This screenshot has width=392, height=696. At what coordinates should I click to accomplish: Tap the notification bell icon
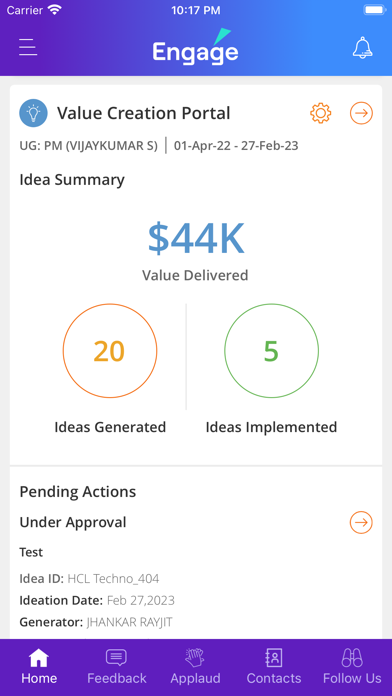click(362, 47)
